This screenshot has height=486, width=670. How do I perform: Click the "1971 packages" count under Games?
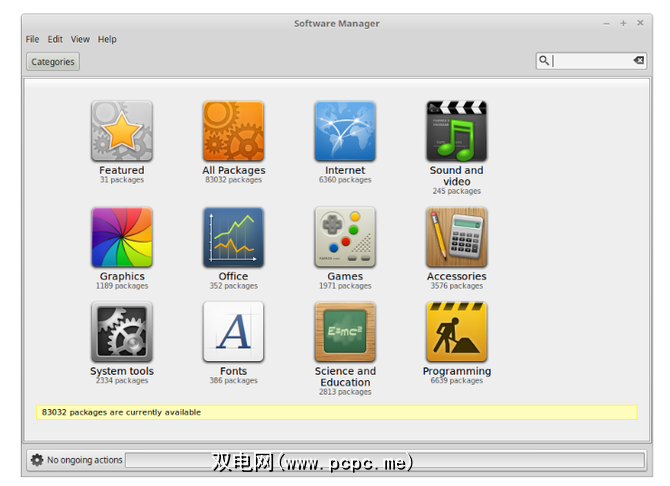(x=345, y=286)
